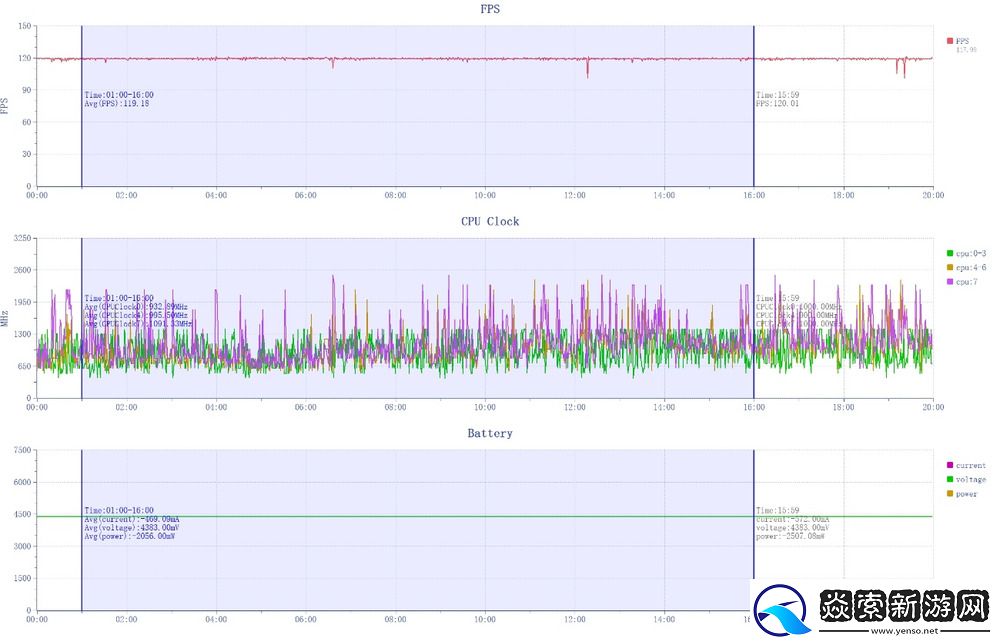Viewport: 1000px width, 642px height.
Task: Click the FPS dip near 12:00
Action: (587, 71)
